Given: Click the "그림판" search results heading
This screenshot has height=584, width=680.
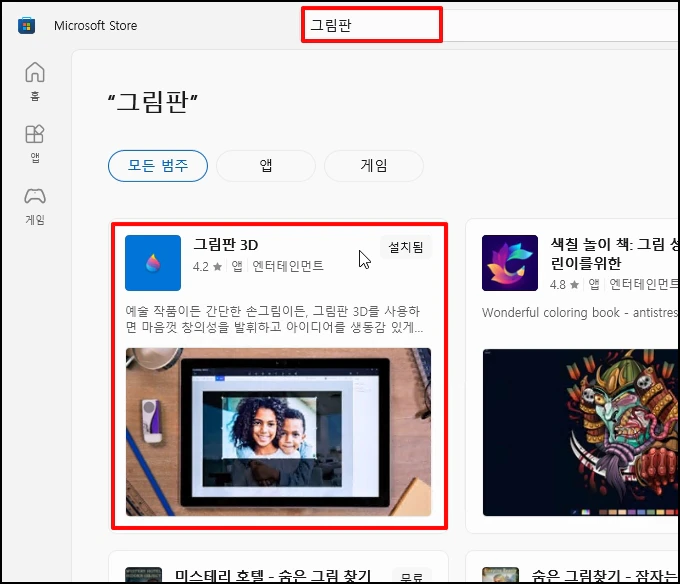Looking at the screenshot, I should pos(153,102).
